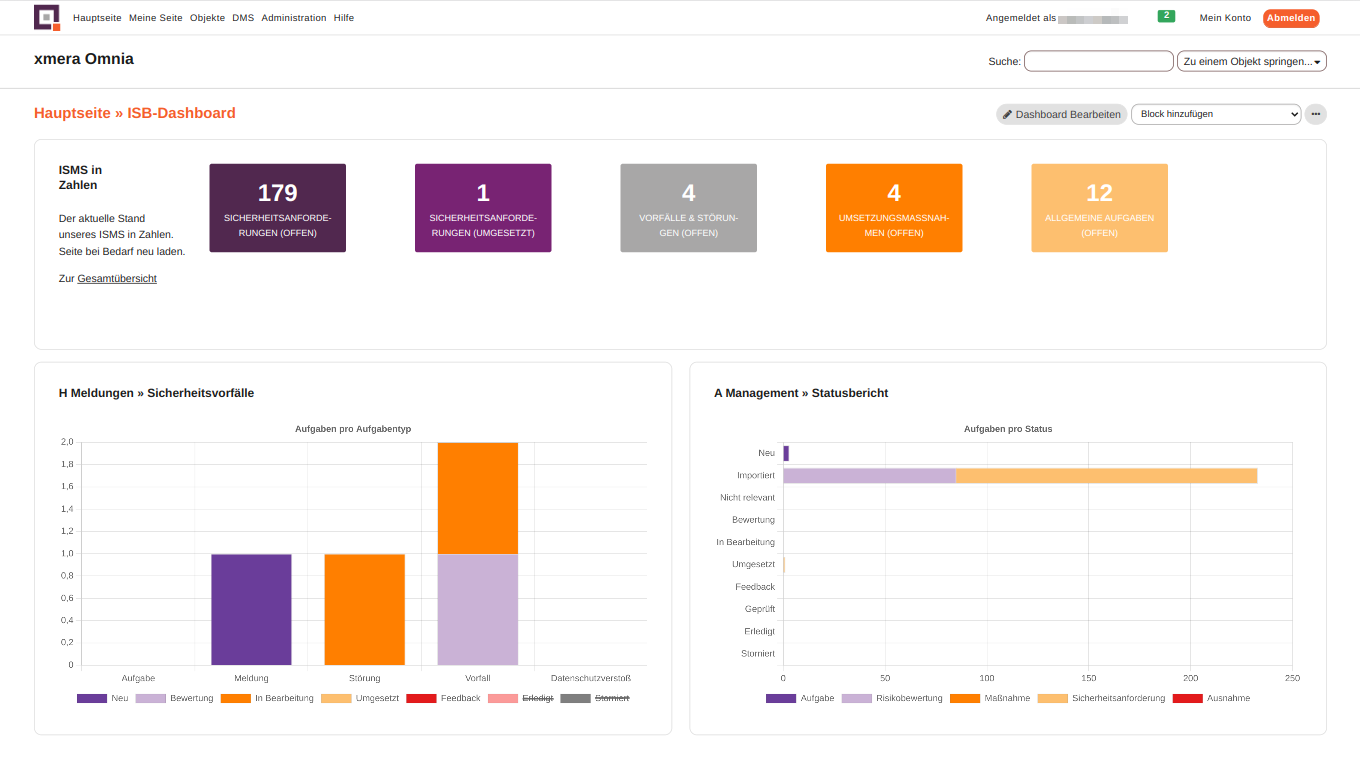This screenshot has width=1360, height=762.
Task: Click the xmera Omnia logo
Action: pos(45,17)
